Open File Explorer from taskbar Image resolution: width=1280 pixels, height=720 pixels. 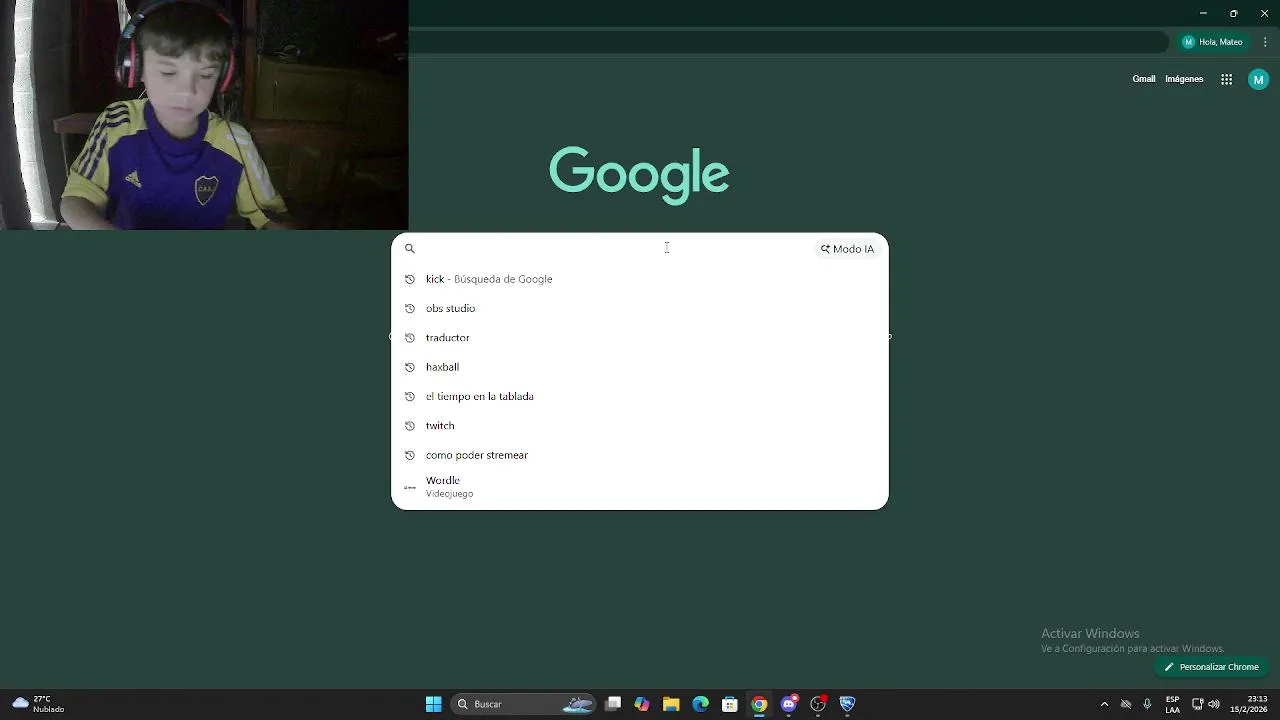coord(671,704)
